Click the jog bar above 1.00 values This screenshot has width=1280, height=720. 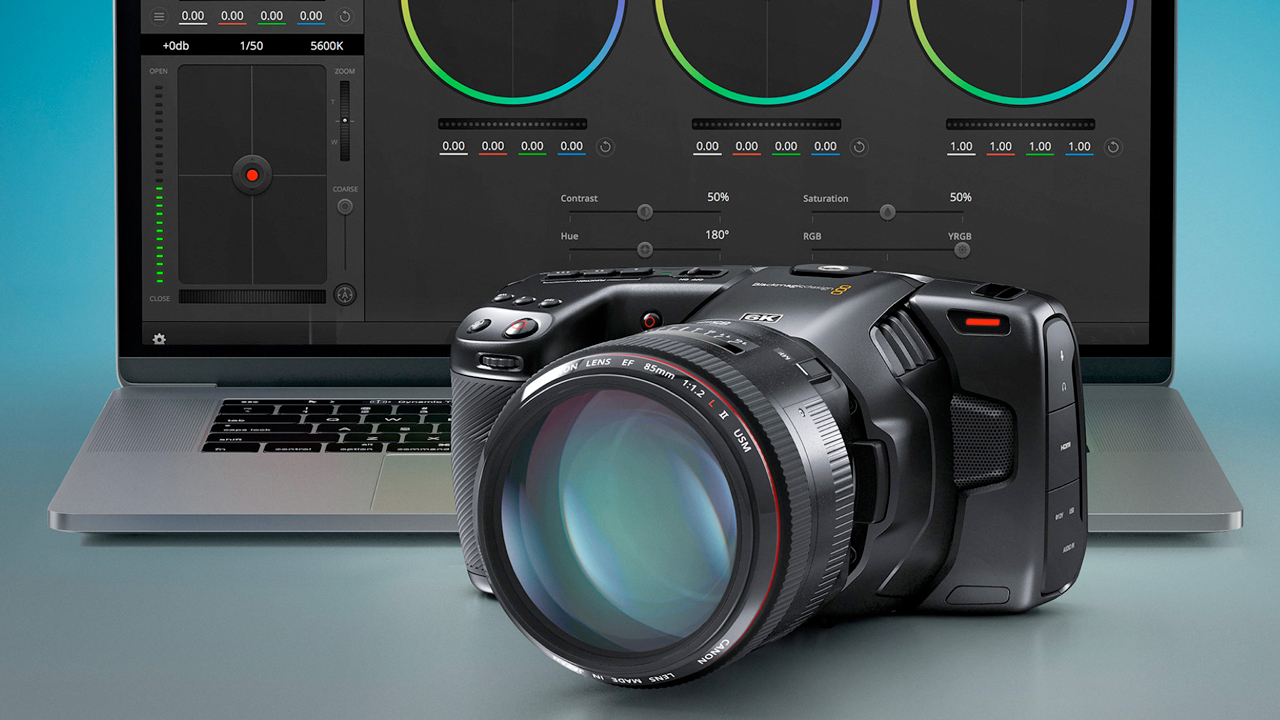click(x=1020, y=124)
